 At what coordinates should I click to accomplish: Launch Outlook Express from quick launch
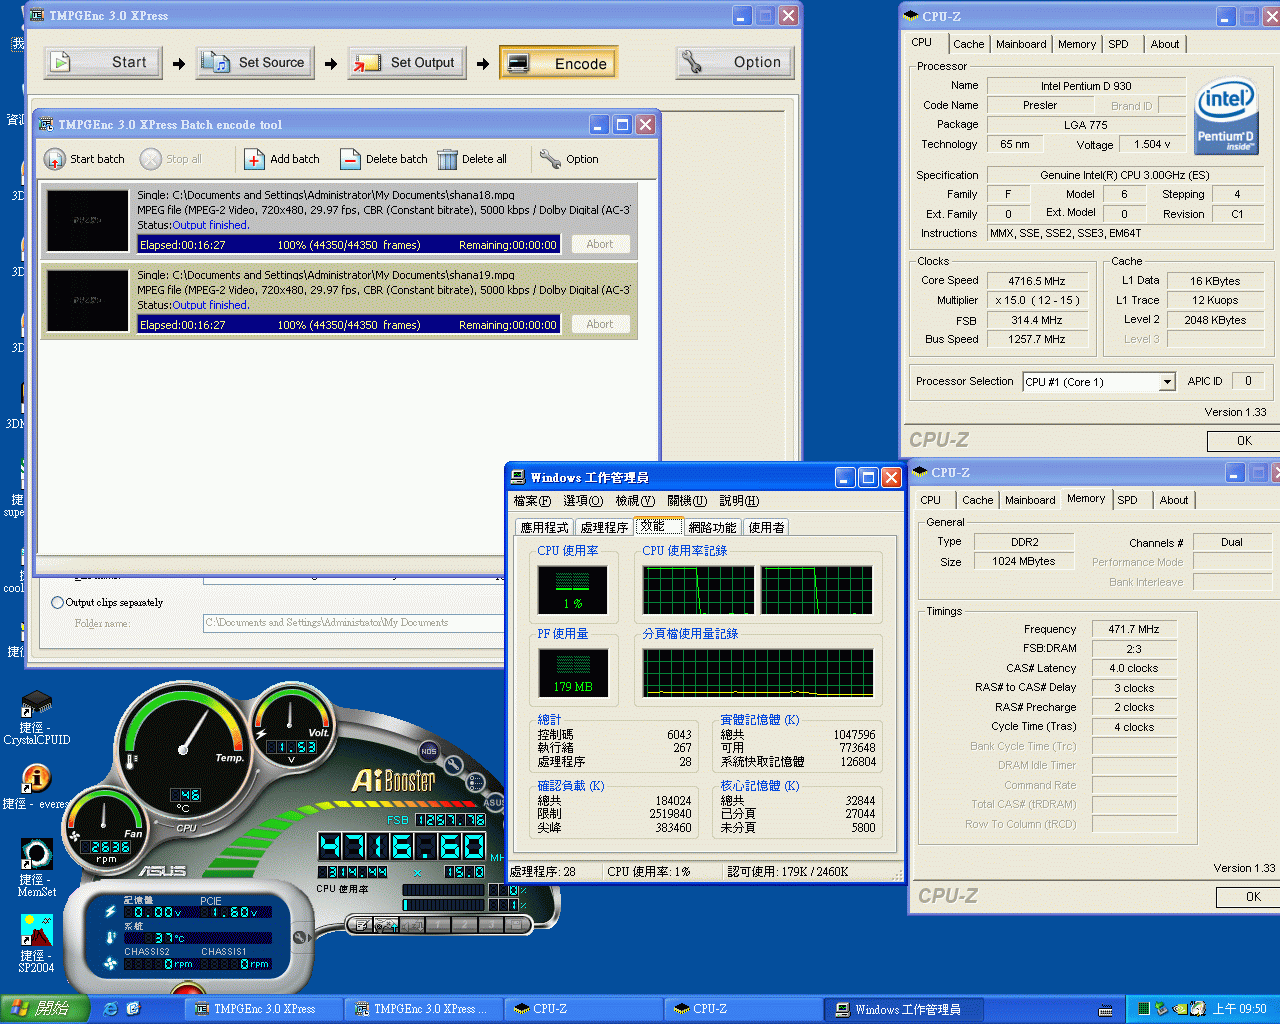pos(133,1009)
